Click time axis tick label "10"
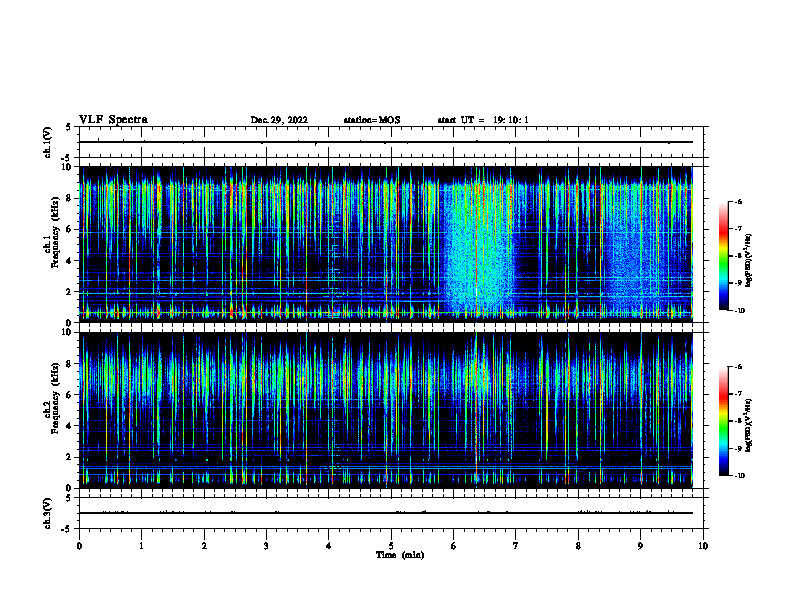The height and width of the screenshot is (612, 792). 703,546
